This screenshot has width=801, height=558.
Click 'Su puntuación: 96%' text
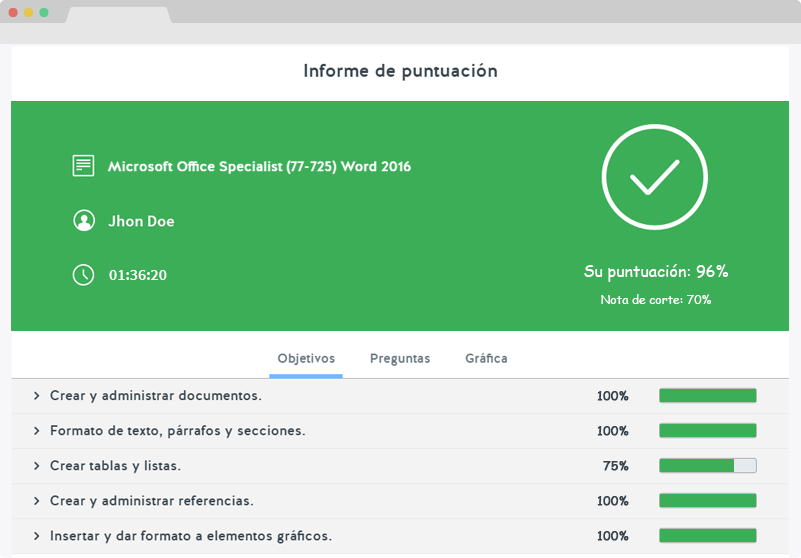click(x=656, y=271)
